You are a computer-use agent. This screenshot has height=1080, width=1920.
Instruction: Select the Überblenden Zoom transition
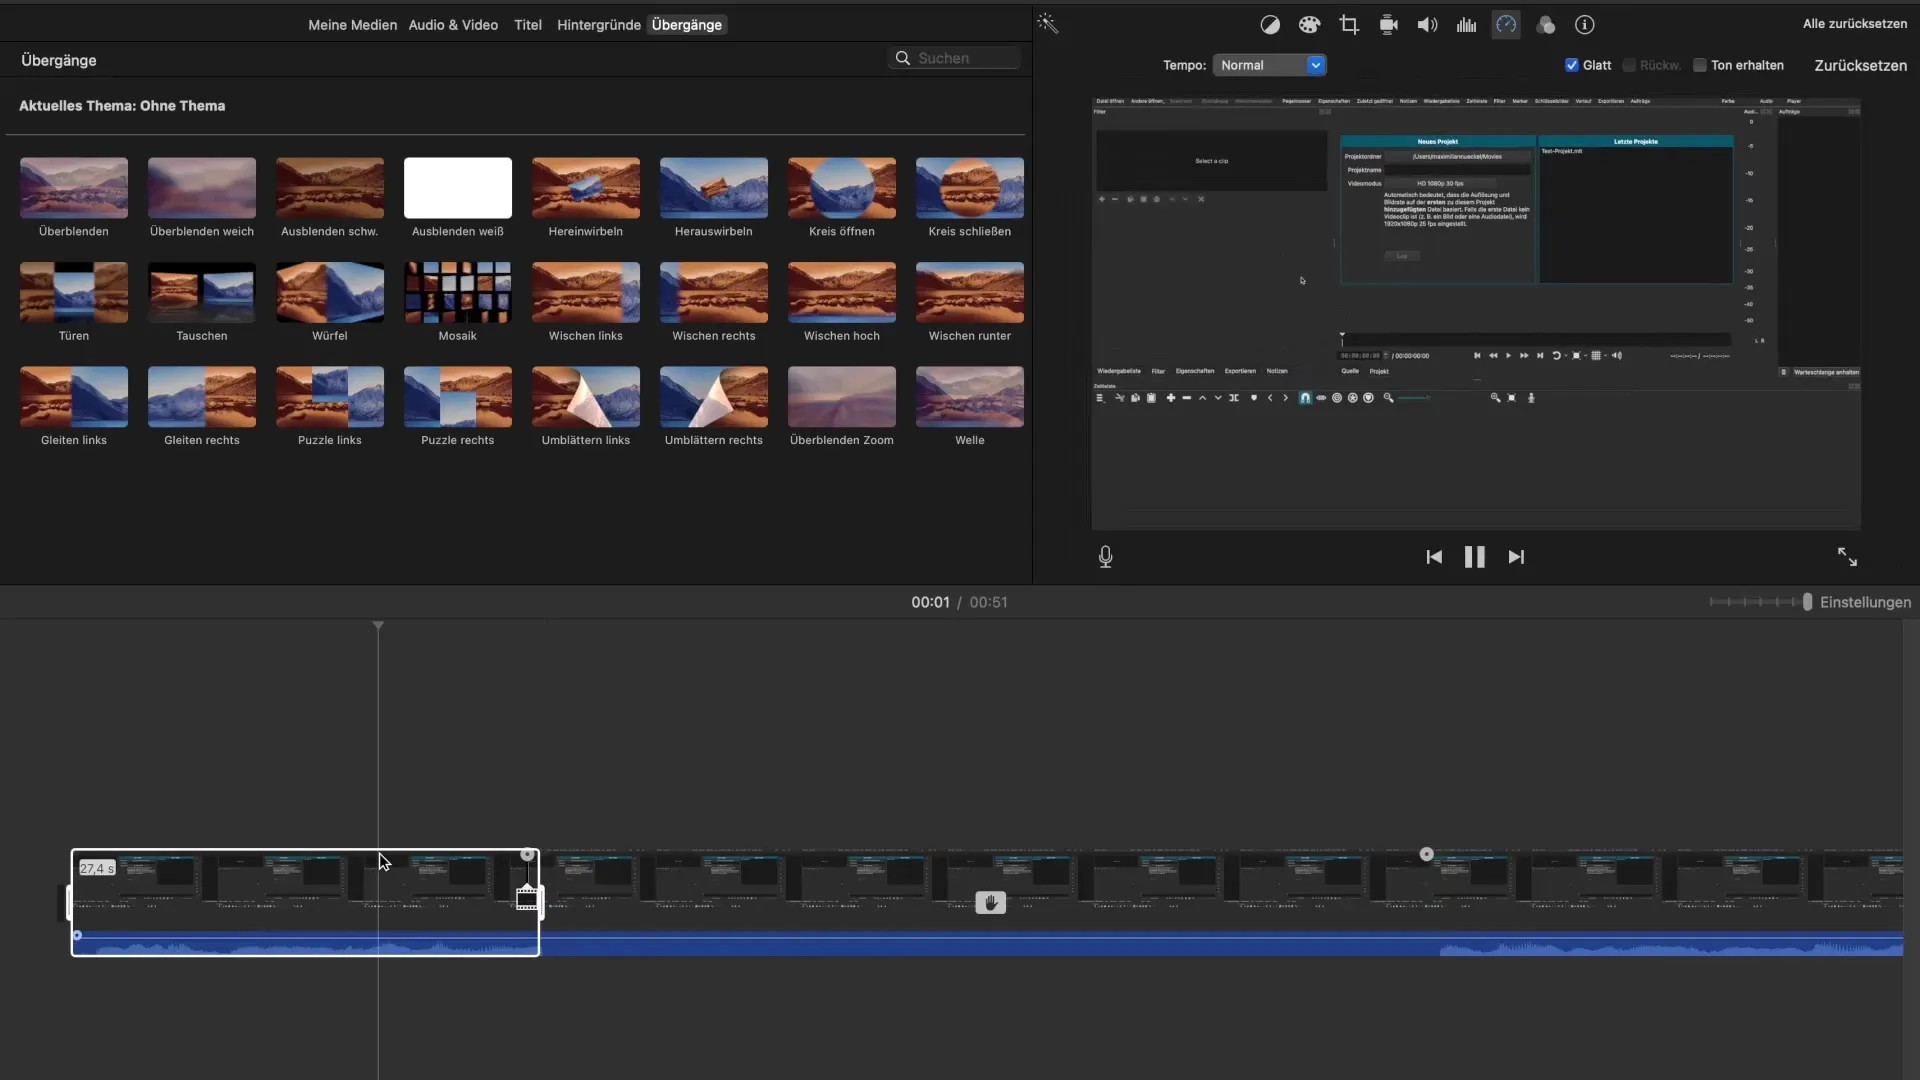click(x=842, y=397)
